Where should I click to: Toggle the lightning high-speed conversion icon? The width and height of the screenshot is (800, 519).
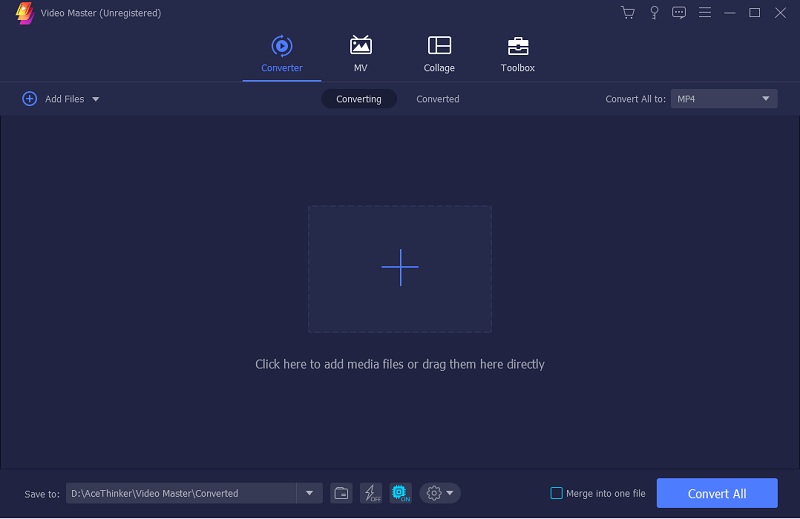coord(371,493)
